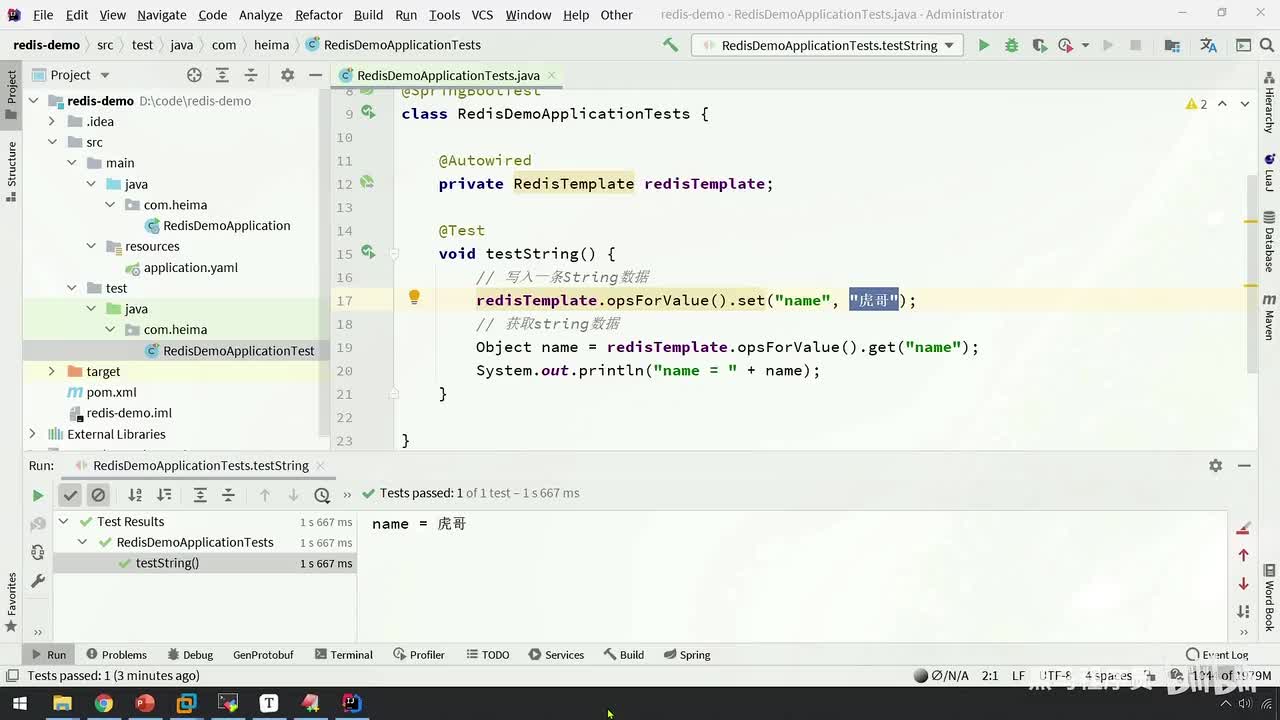Click the Debug bug icon in the top toolbar
1280x720 pixels.
pos(1011,45)
